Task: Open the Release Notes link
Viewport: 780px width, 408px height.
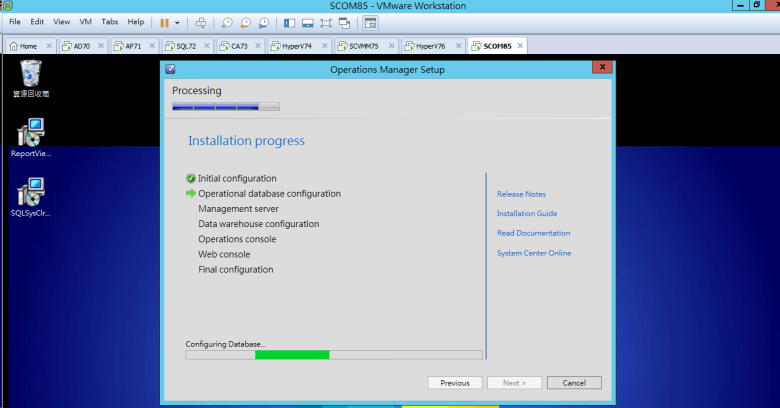Action: coord(521,194)
